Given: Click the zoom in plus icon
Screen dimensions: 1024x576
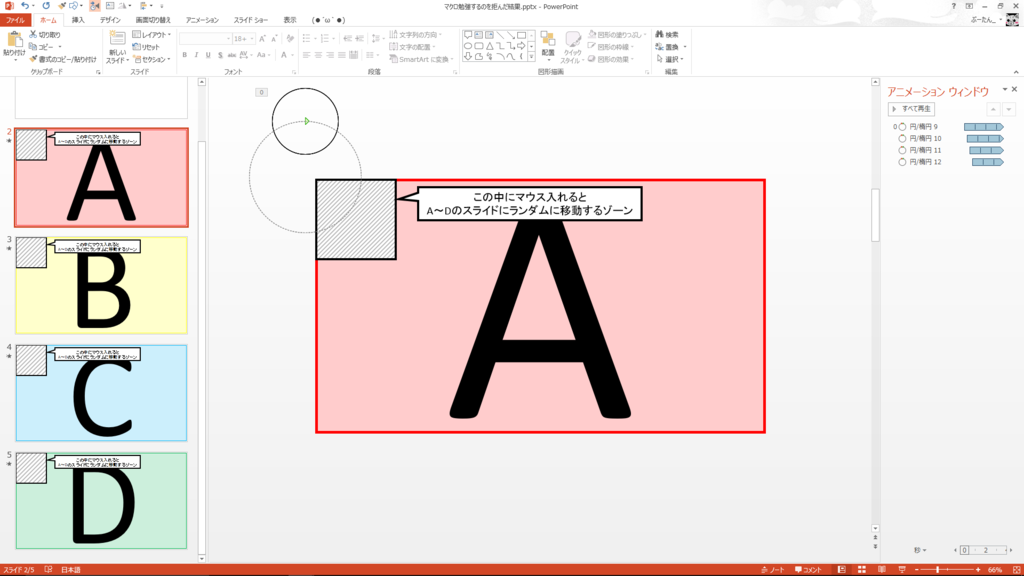Looking at the screenshot, I should point(978,569).
